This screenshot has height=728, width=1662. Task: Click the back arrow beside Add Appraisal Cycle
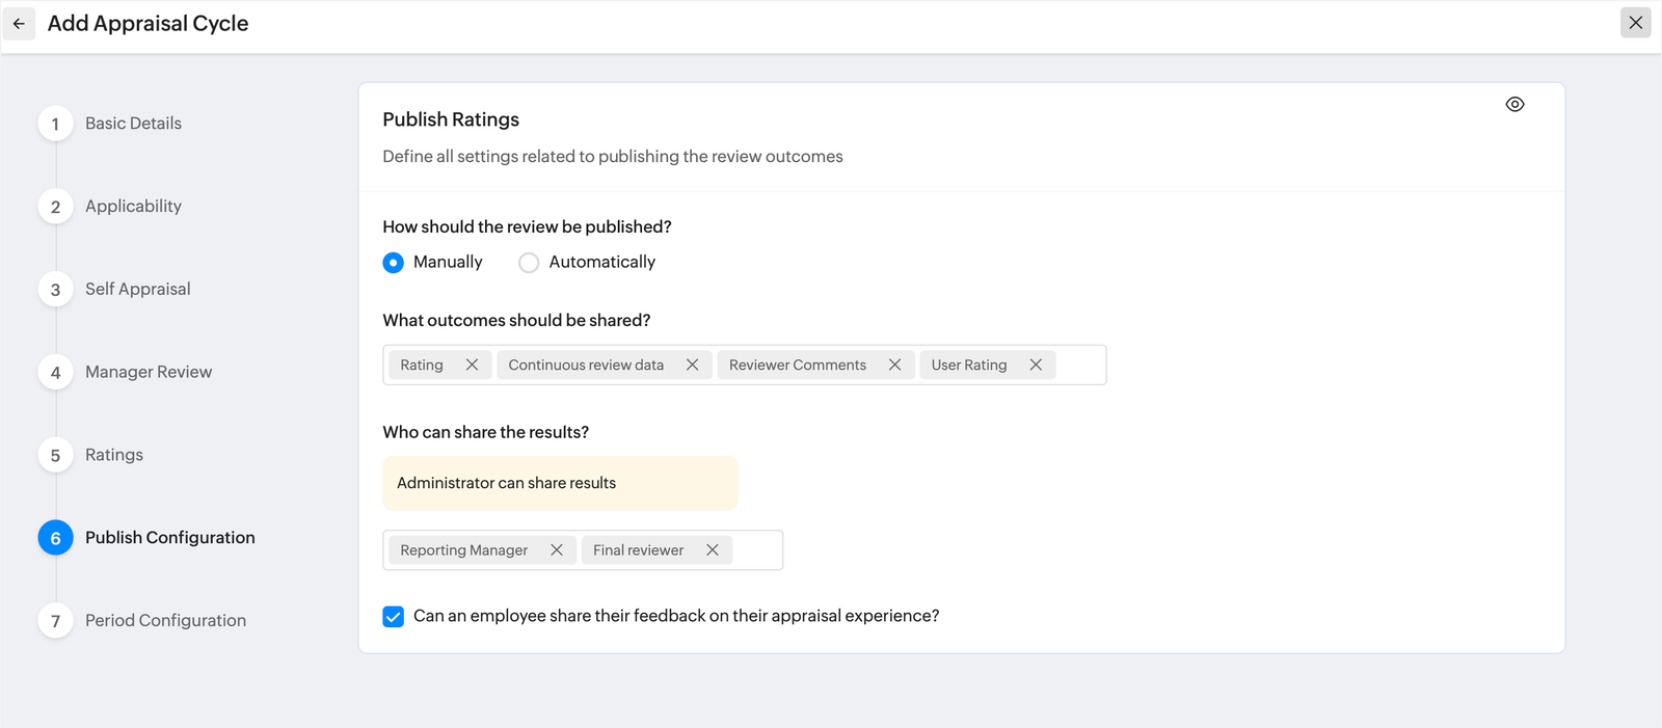pyautogui.click(x=19, y=24)
